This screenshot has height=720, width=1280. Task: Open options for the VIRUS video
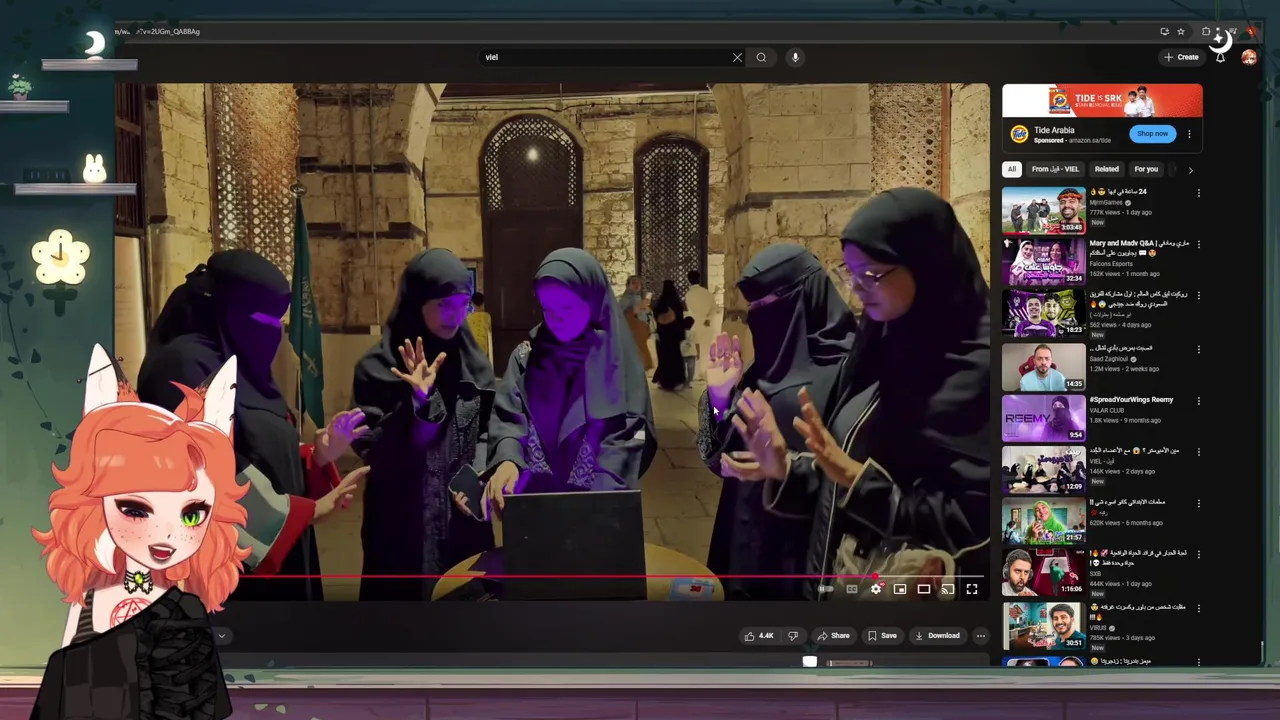click(x=1198, y=608)
